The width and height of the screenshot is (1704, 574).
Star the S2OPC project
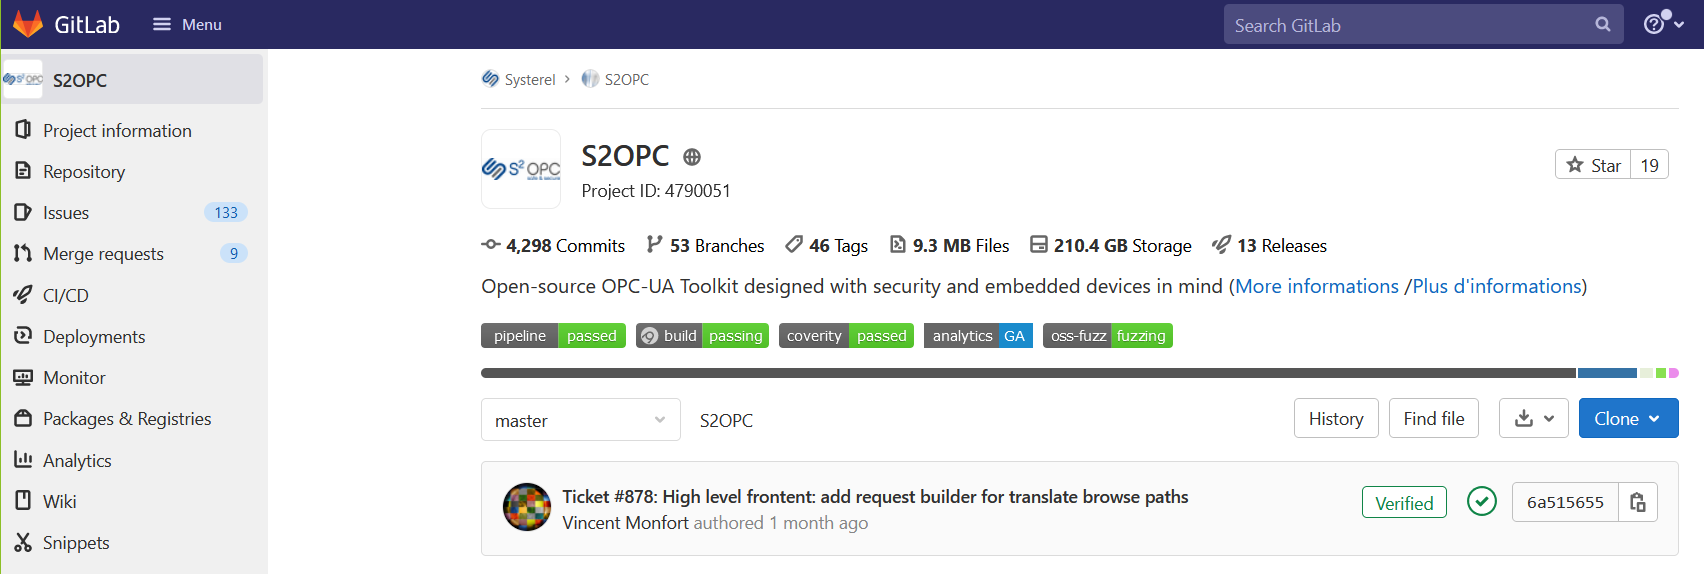coord(1593,165)
